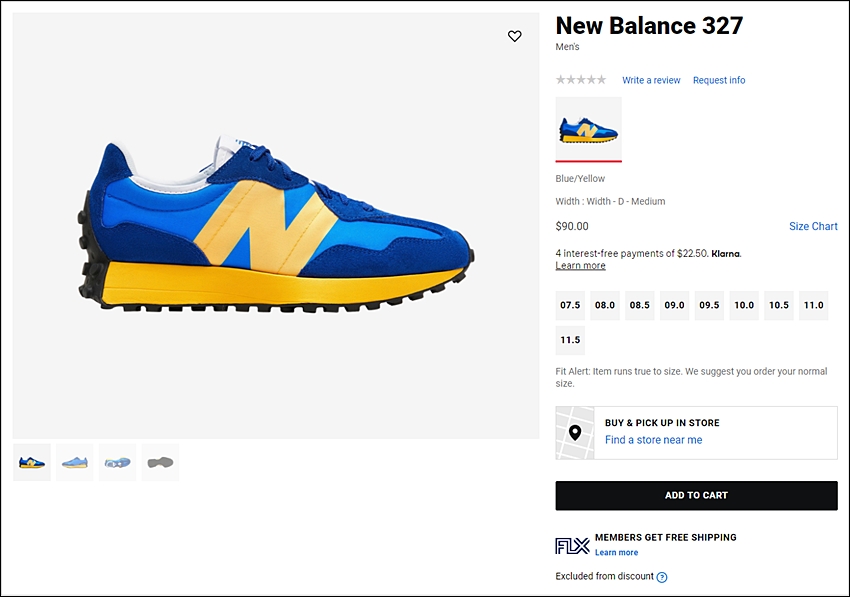
Task: View the top-down pair thumbnail
Action: pyautogui.click(x=117, y=462)
